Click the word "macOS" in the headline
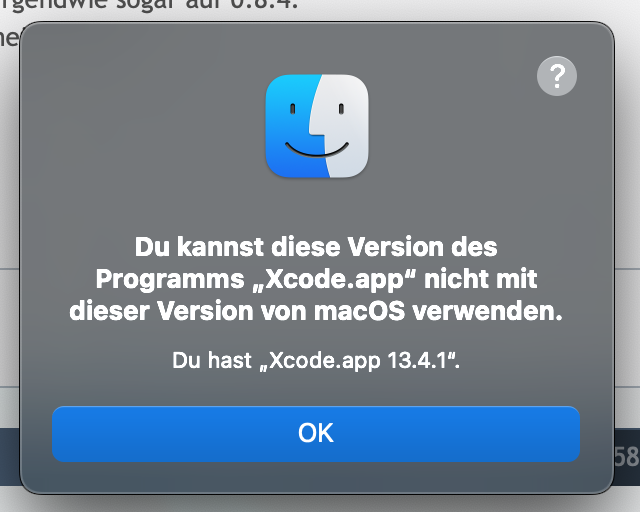Screen dimensions: 640x512 click(x=359, y=311)
